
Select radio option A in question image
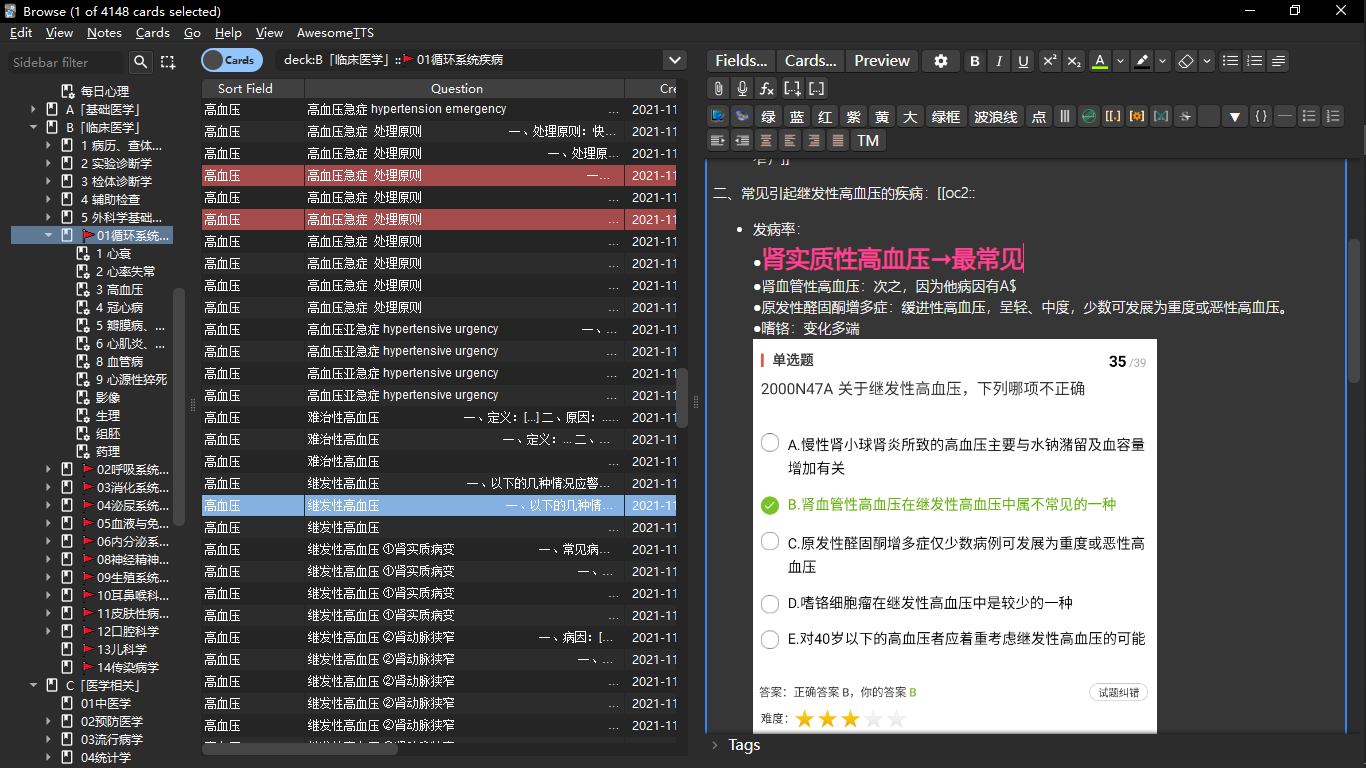tap(770, 443)
